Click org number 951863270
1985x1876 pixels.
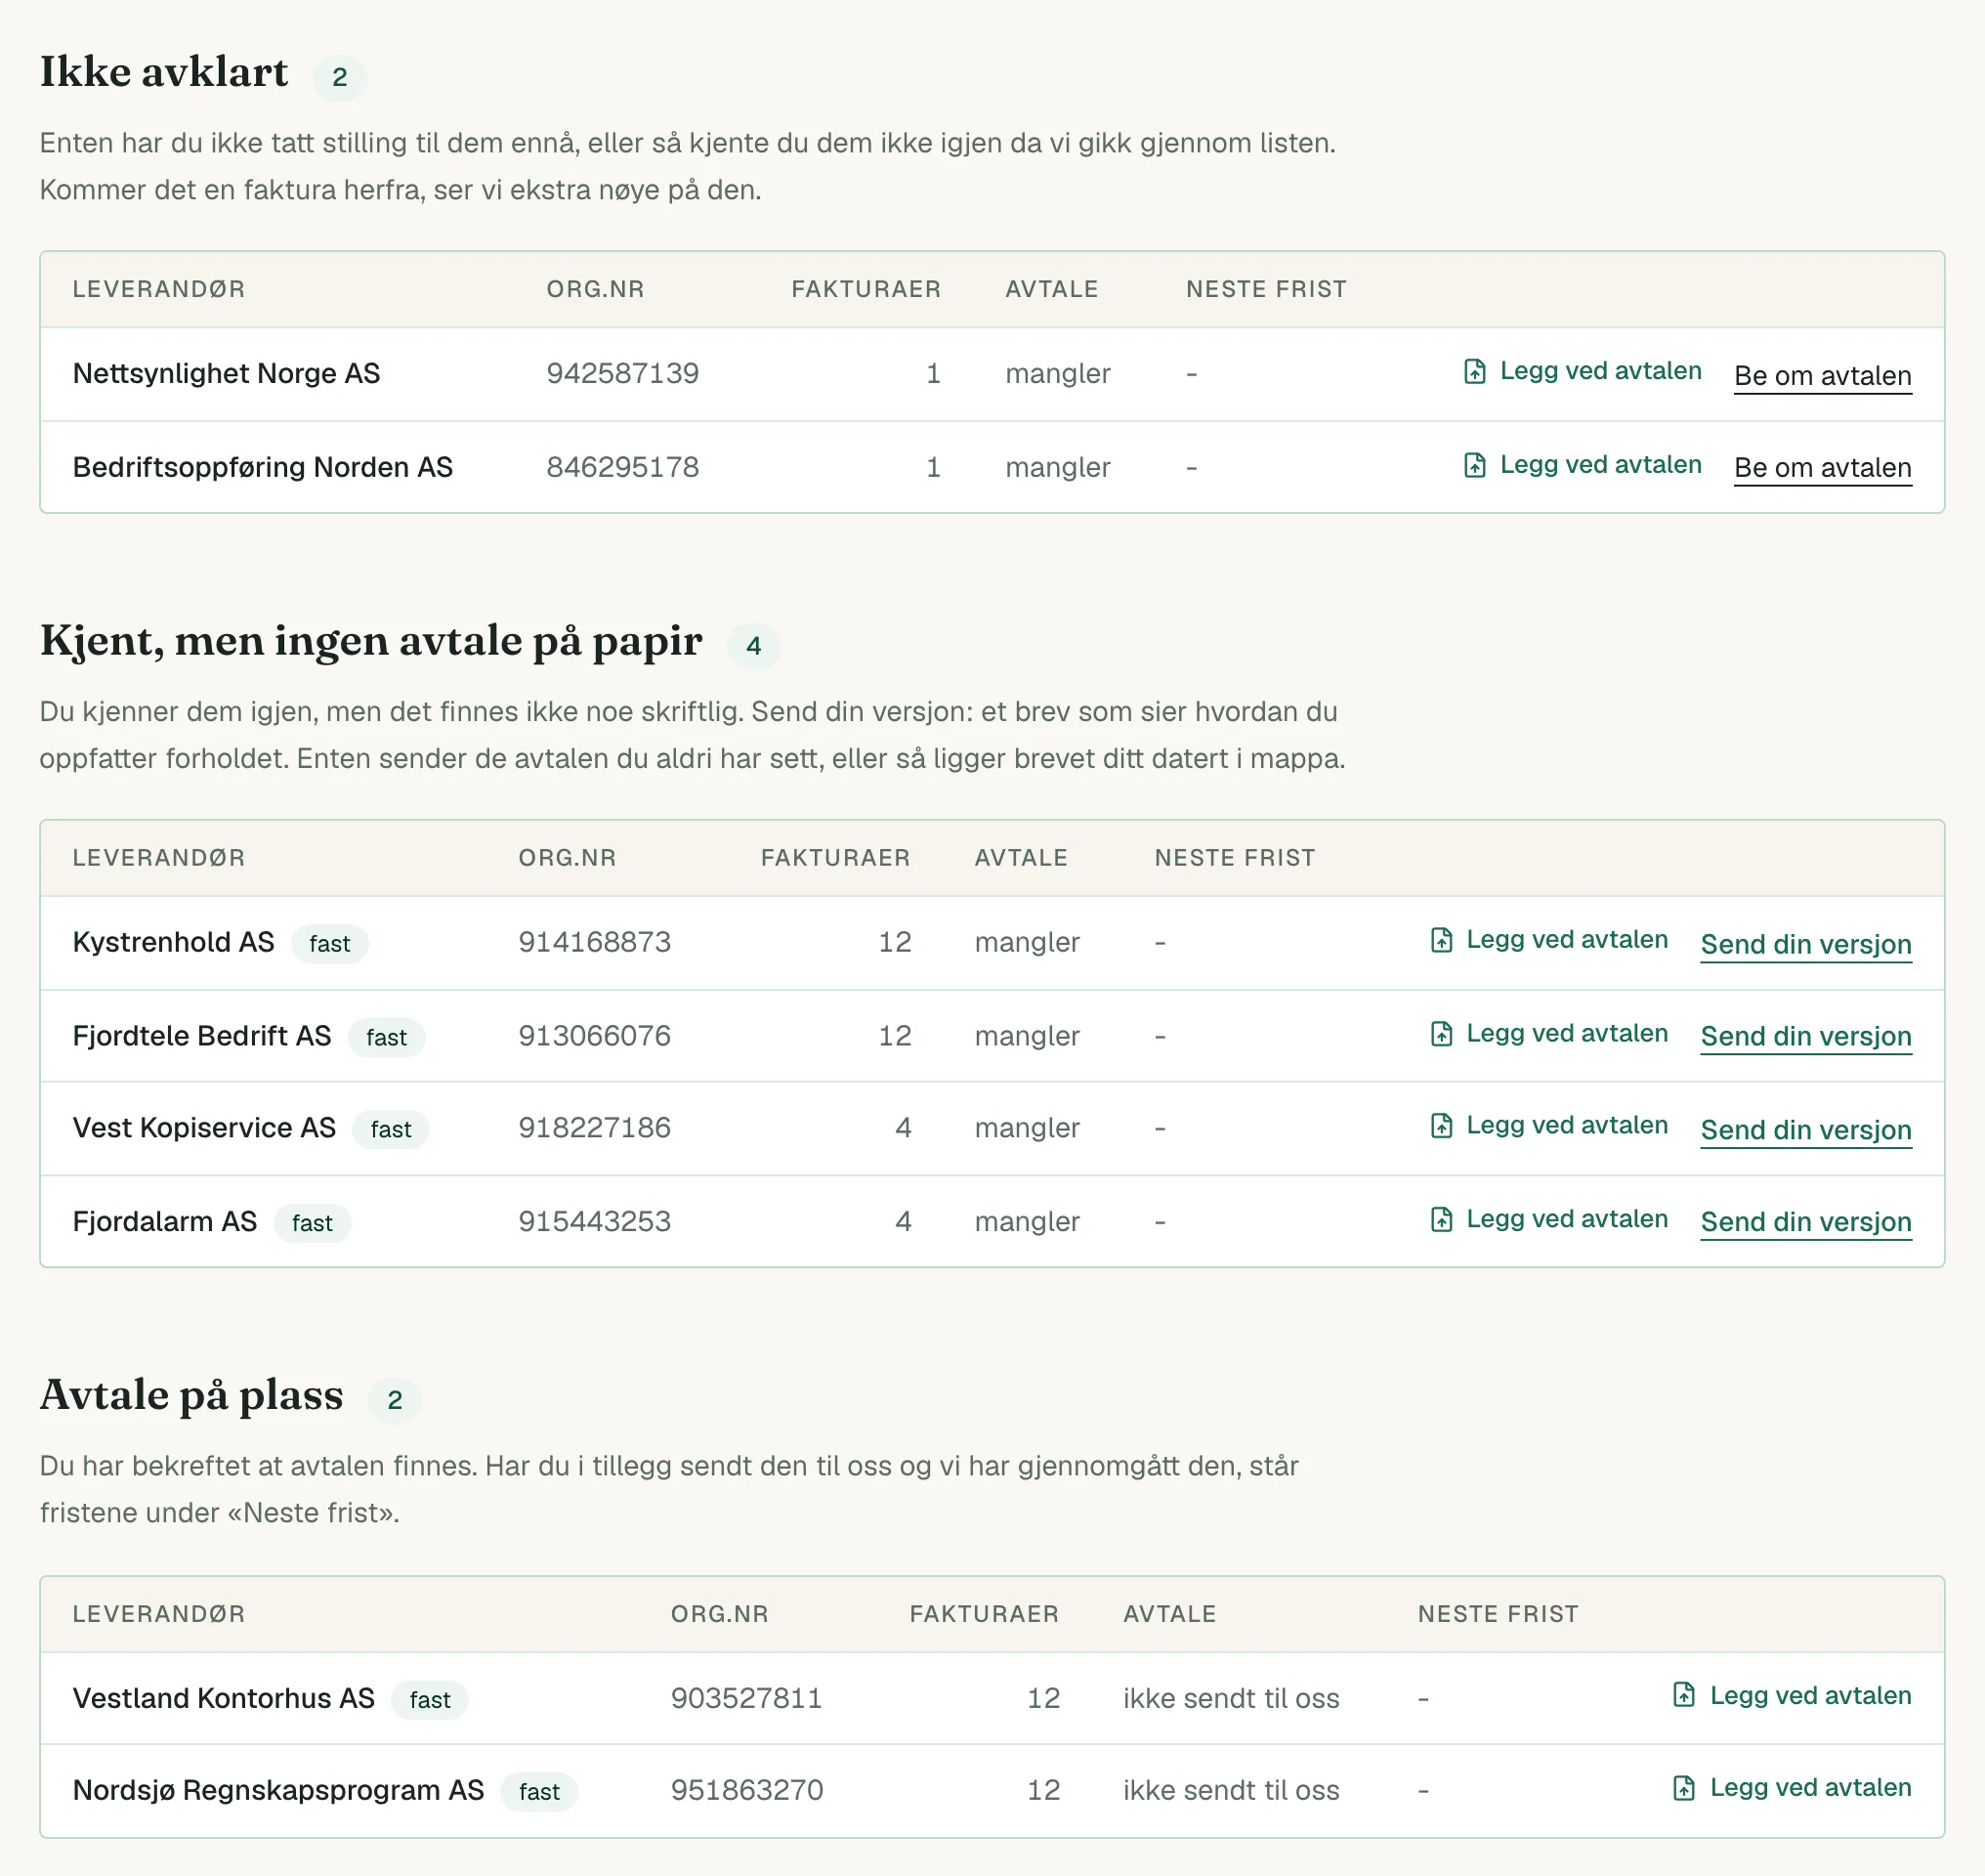746,1790
